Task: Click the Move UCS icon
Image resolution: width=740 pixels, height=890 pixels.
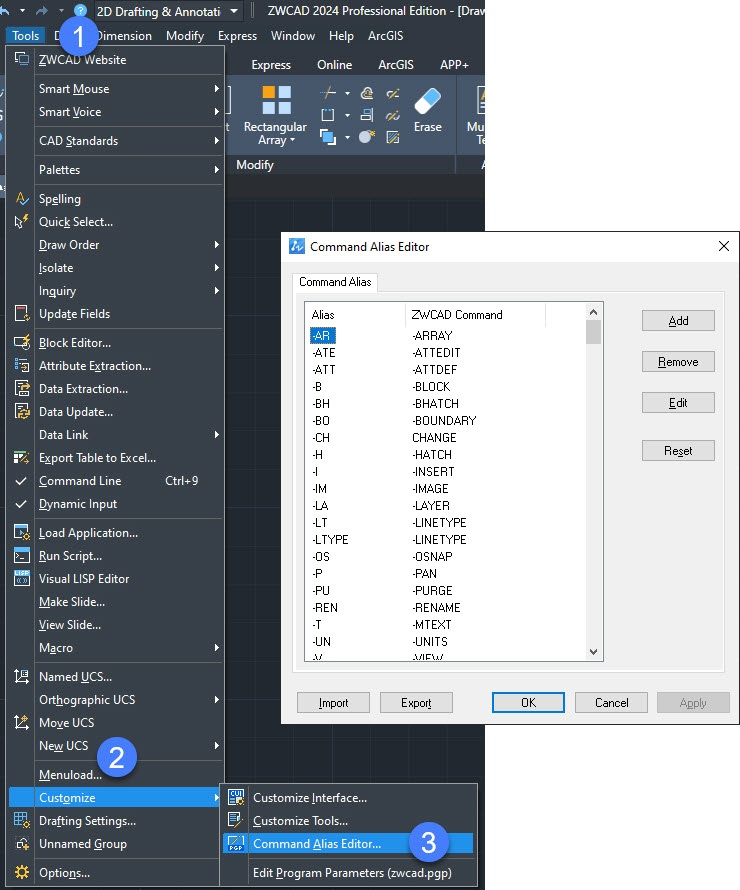Action: point(22,723)
